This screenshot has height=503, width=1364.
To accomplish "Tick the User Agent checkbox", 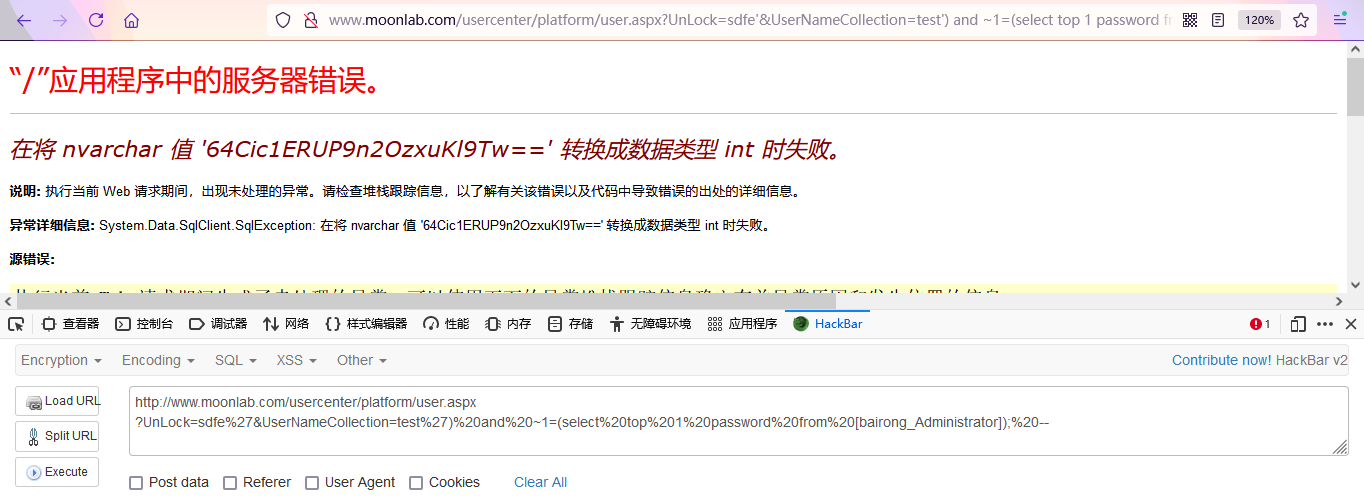I will click(312, 483).
